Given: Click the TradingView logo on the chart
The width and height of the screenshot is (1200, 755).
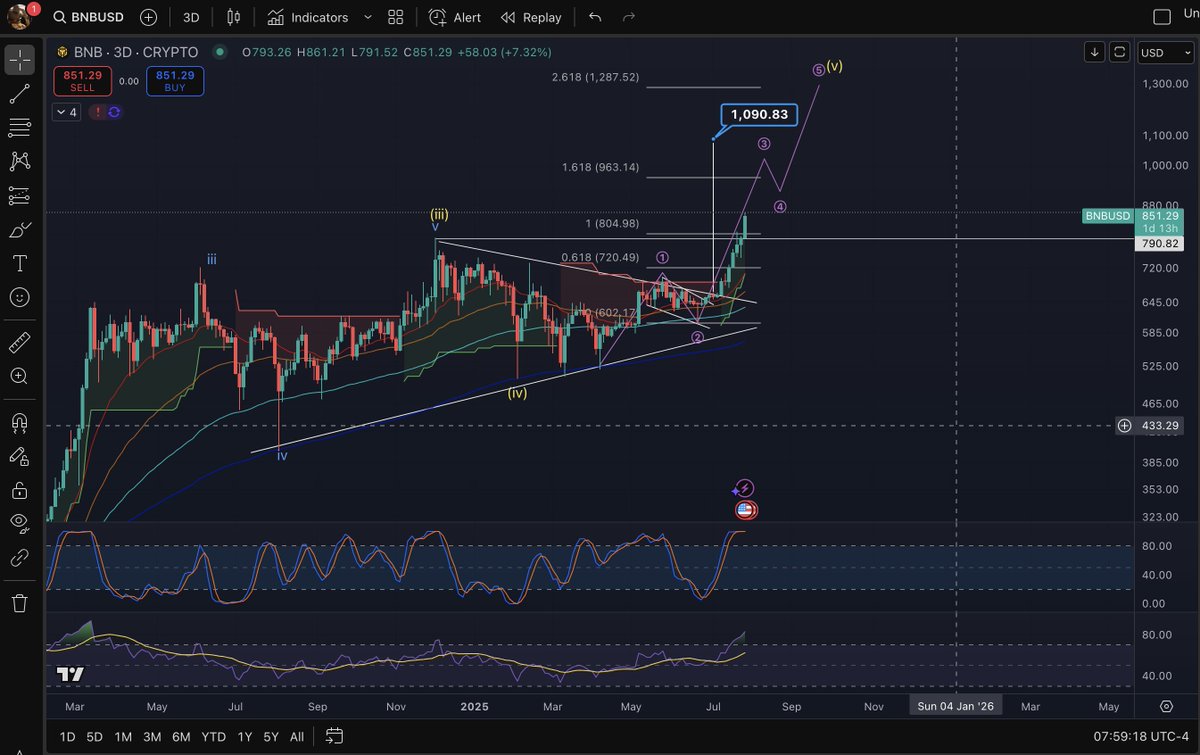Looking at the screenshot, I should [69, 674].
